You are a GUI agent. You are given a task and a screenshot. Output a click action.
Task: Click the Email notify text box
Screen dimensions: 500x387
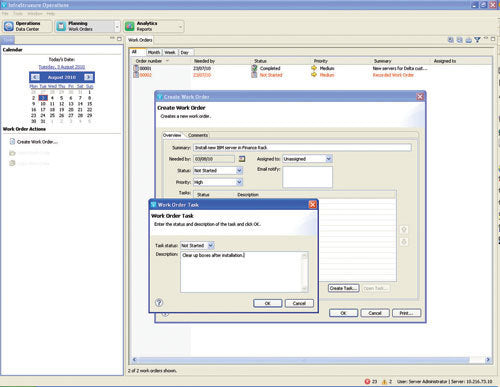(307, 177)
